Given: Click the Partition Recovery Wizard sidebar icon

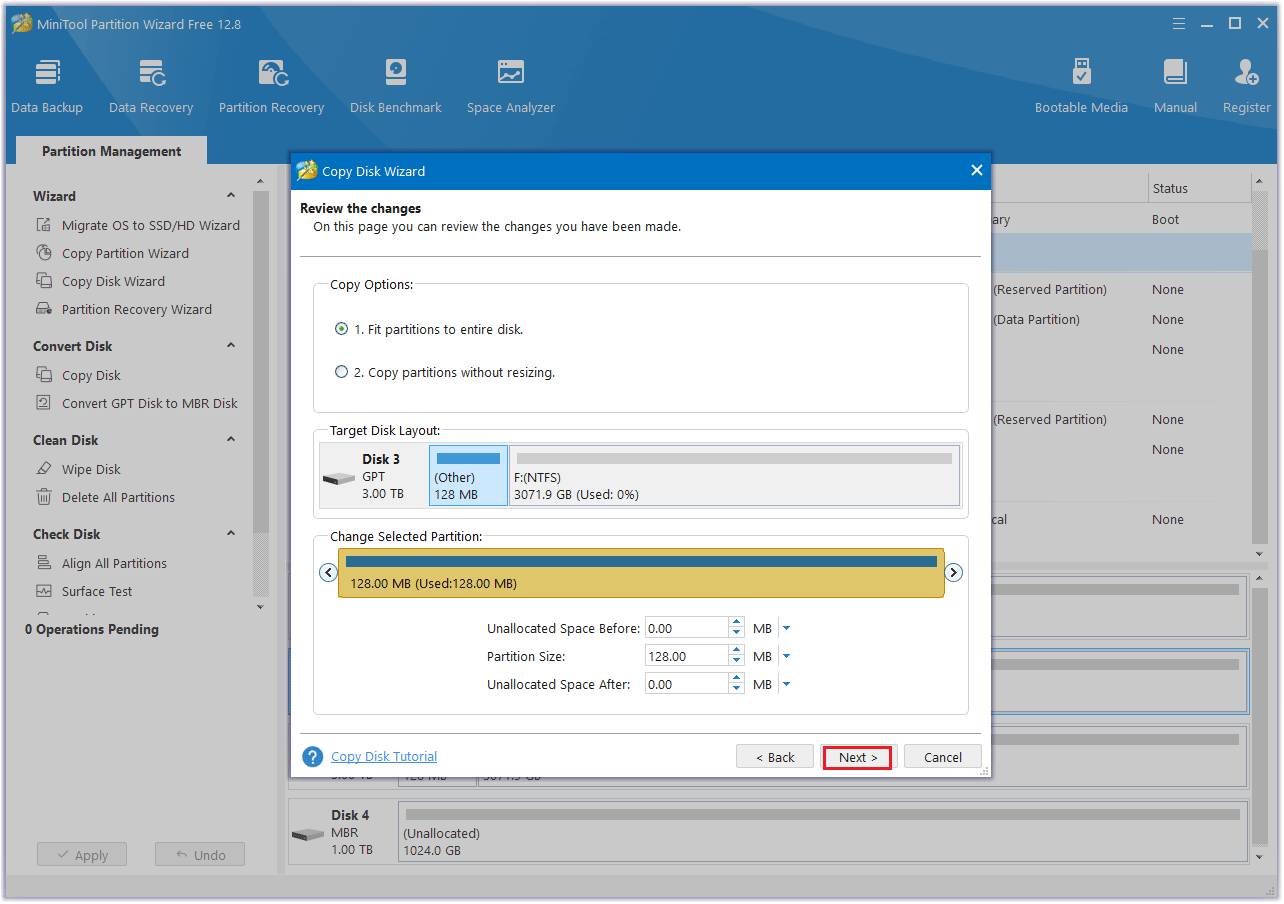Looking at the screenshot, I should pyautogui.click(x=44, y=309).
